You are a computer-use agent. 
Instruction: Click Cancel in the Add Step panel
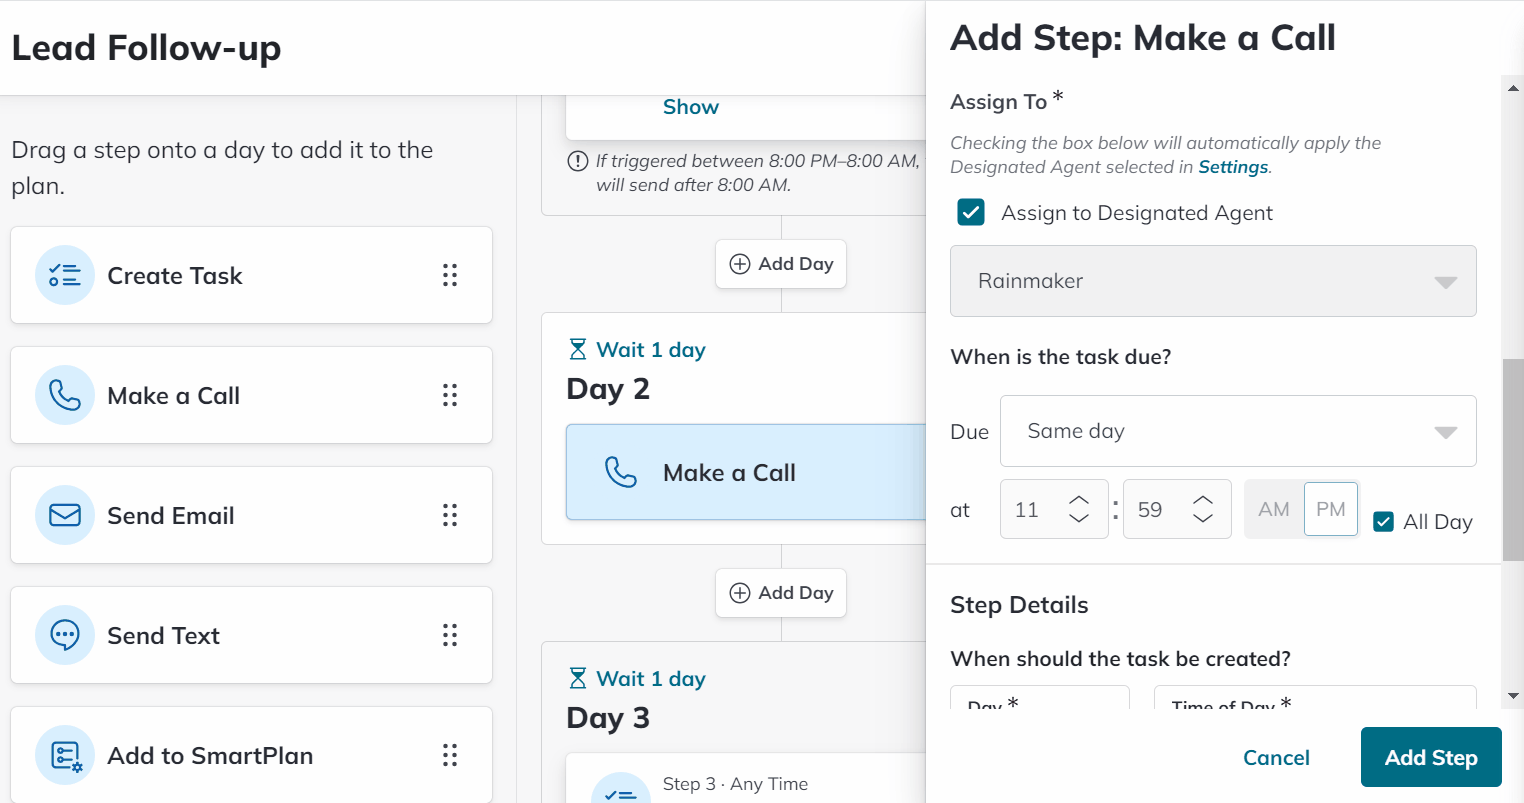pos(1276,757)
